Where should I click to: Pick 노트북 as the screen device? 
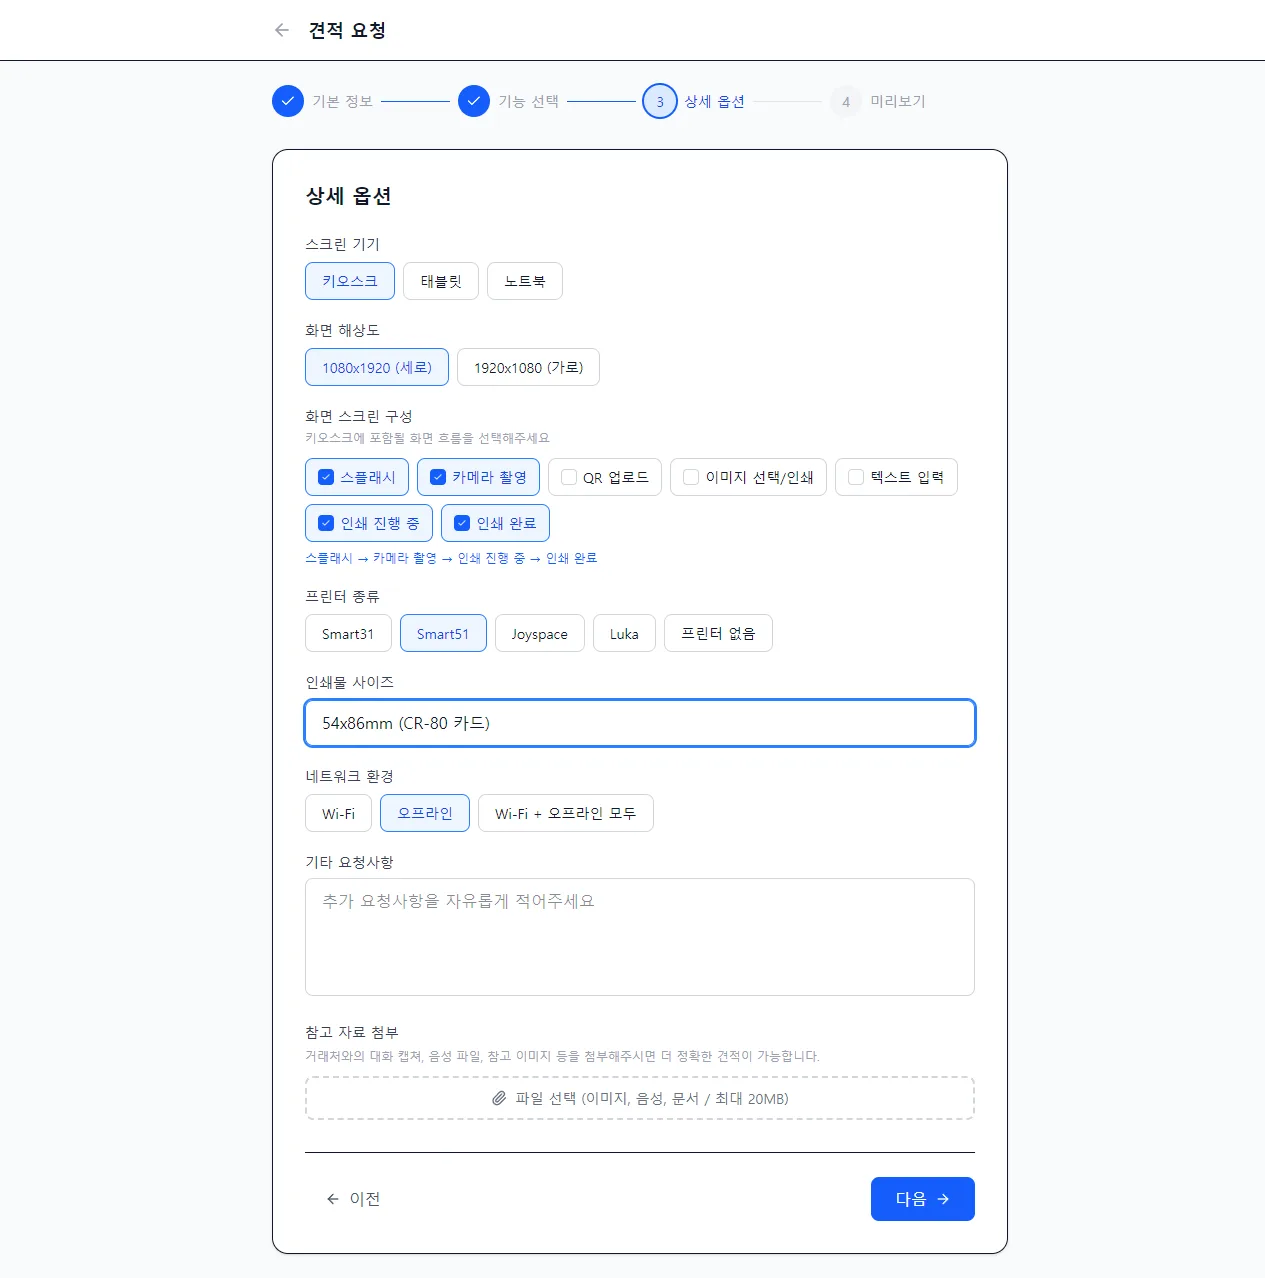[x=525, y=281]
